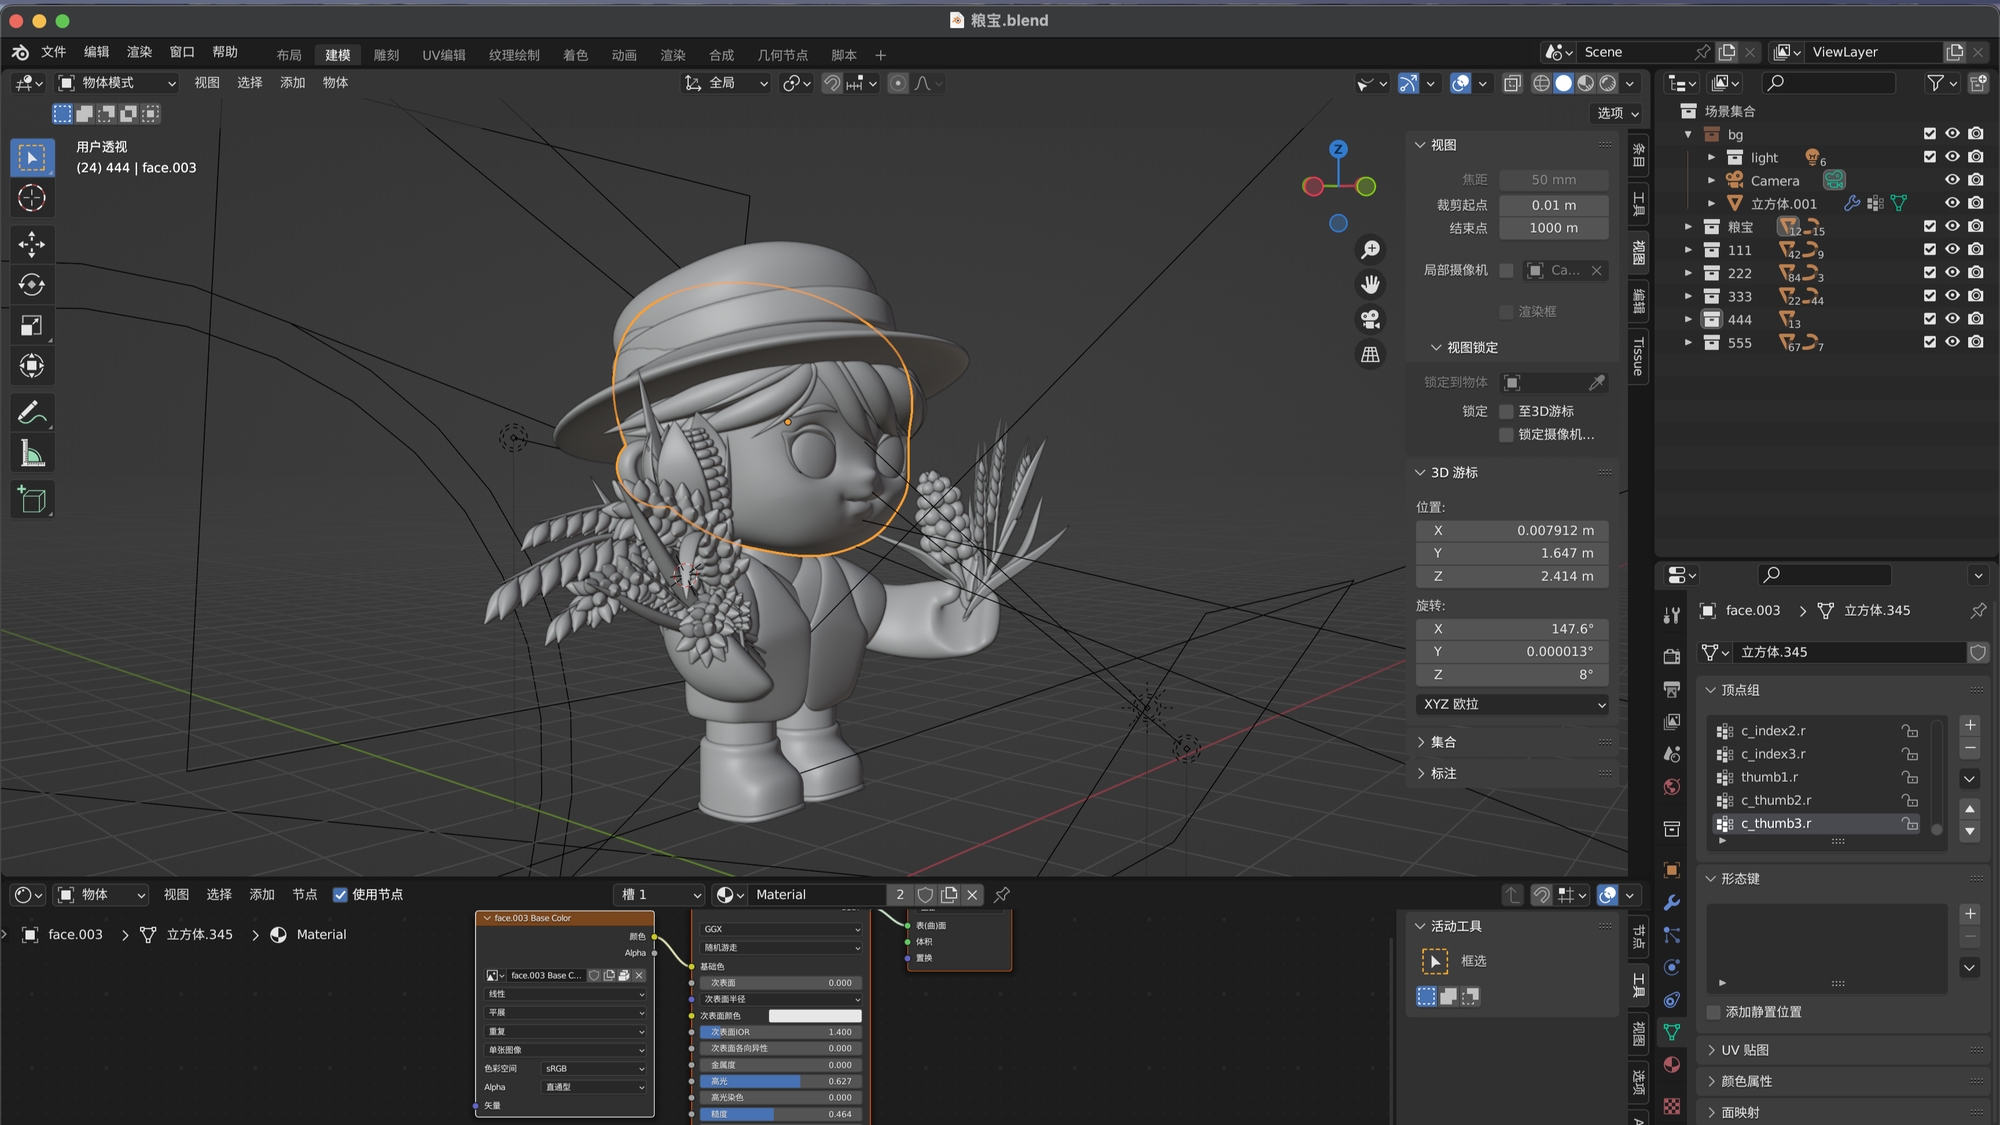Open the 渲染 top menu
Viewport: 2000px width, 1125px height.
point(139,52)
